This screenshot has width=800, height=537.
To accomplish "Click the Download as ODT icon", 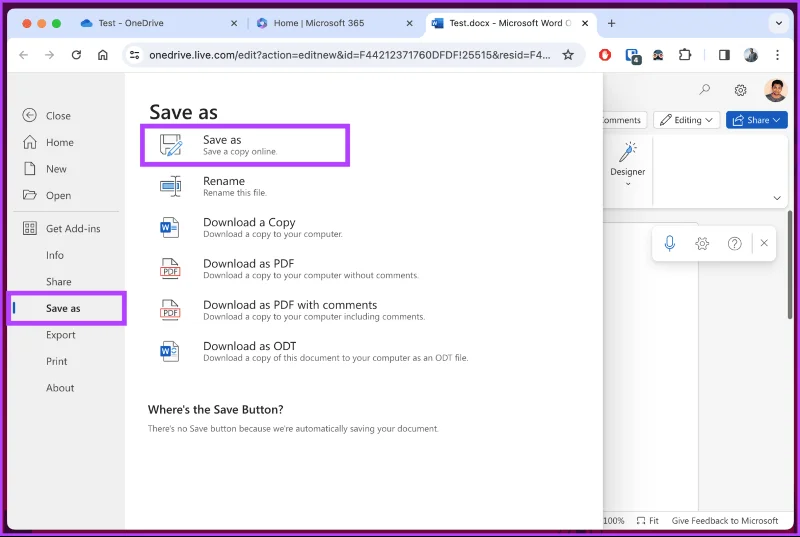I will click(169, 351).
